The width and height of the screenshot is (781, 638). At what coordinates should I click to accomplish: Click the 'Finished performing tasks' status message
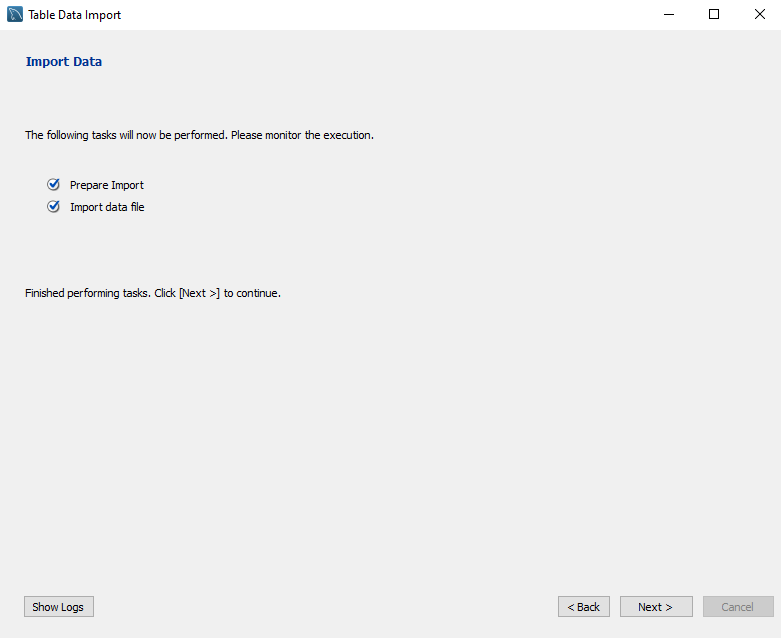[153, 293]
